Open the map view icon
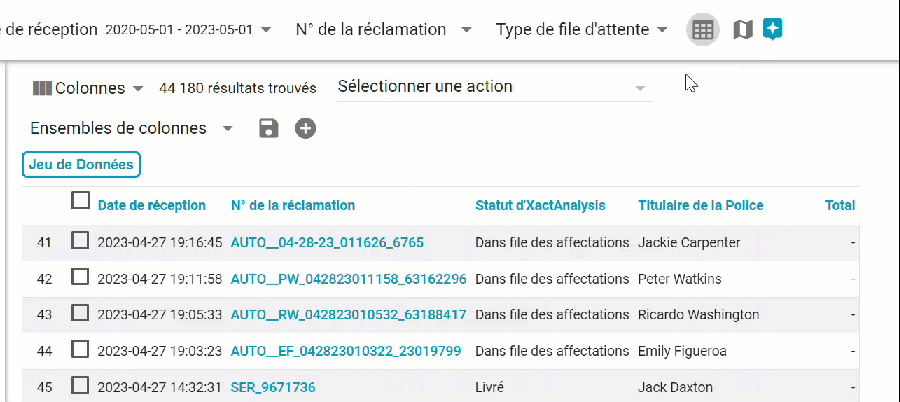Viewport: 900px width, 402px height. pyautogui.click(x=742, y=30)
